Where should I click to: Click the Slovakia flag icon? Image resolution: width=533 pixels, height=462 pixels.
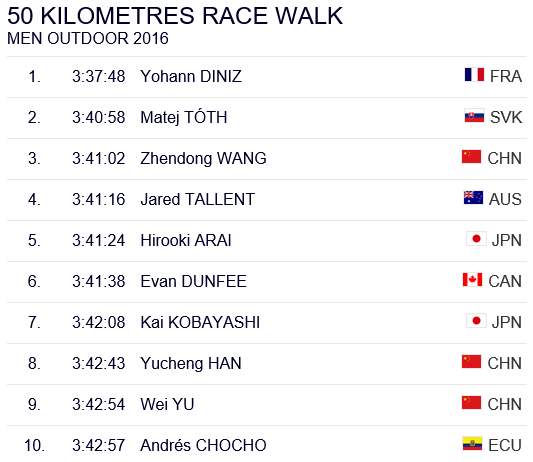pos(474,116)
